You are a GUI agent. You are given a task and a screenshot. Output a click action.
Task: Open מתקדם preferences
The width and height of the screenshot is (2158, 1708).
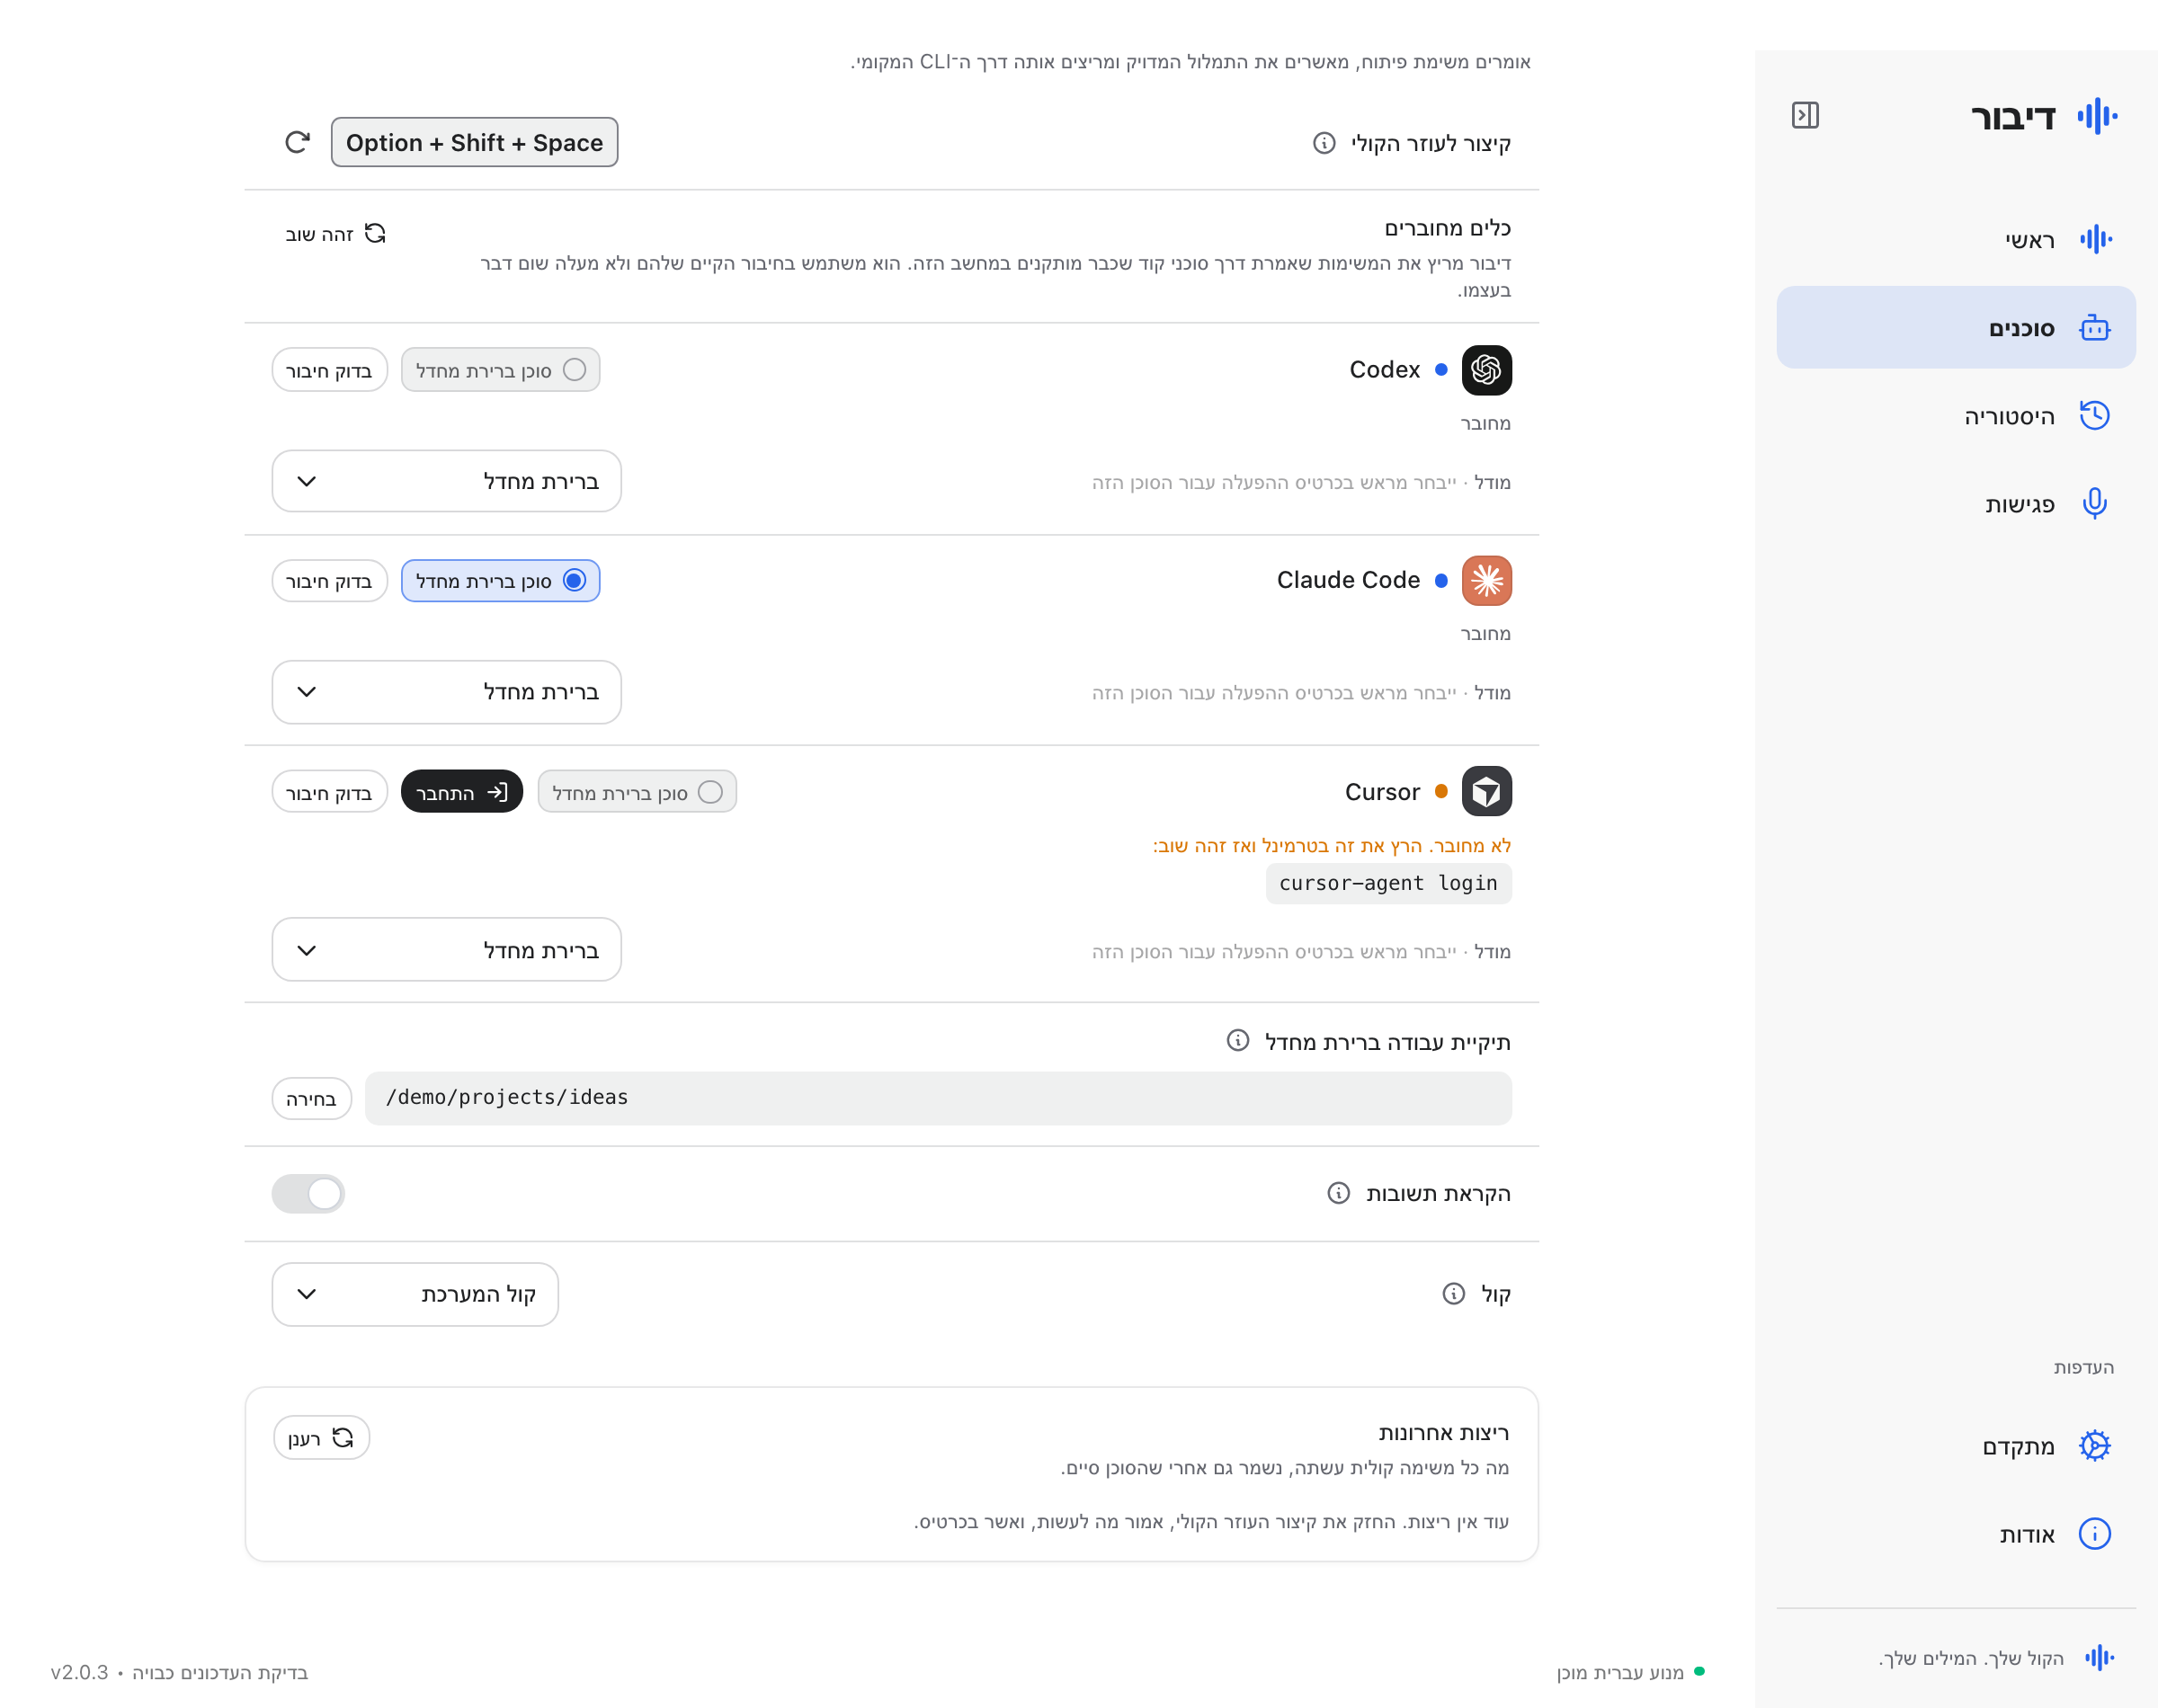pyautogui.click(x=1955, y=1446)
